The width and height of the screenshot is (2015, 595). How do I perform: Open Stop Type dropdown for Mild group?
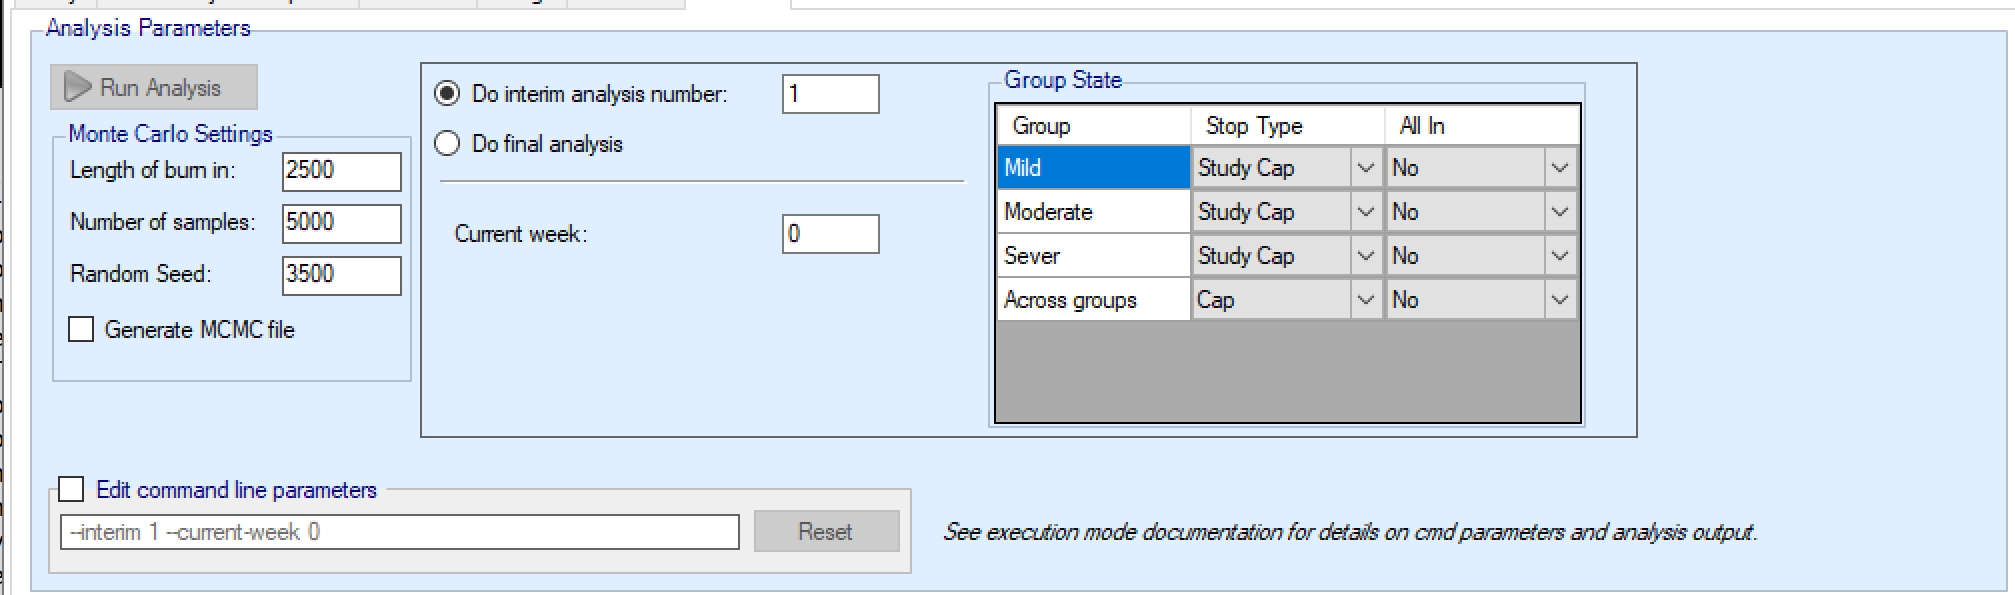point(1365,168)
